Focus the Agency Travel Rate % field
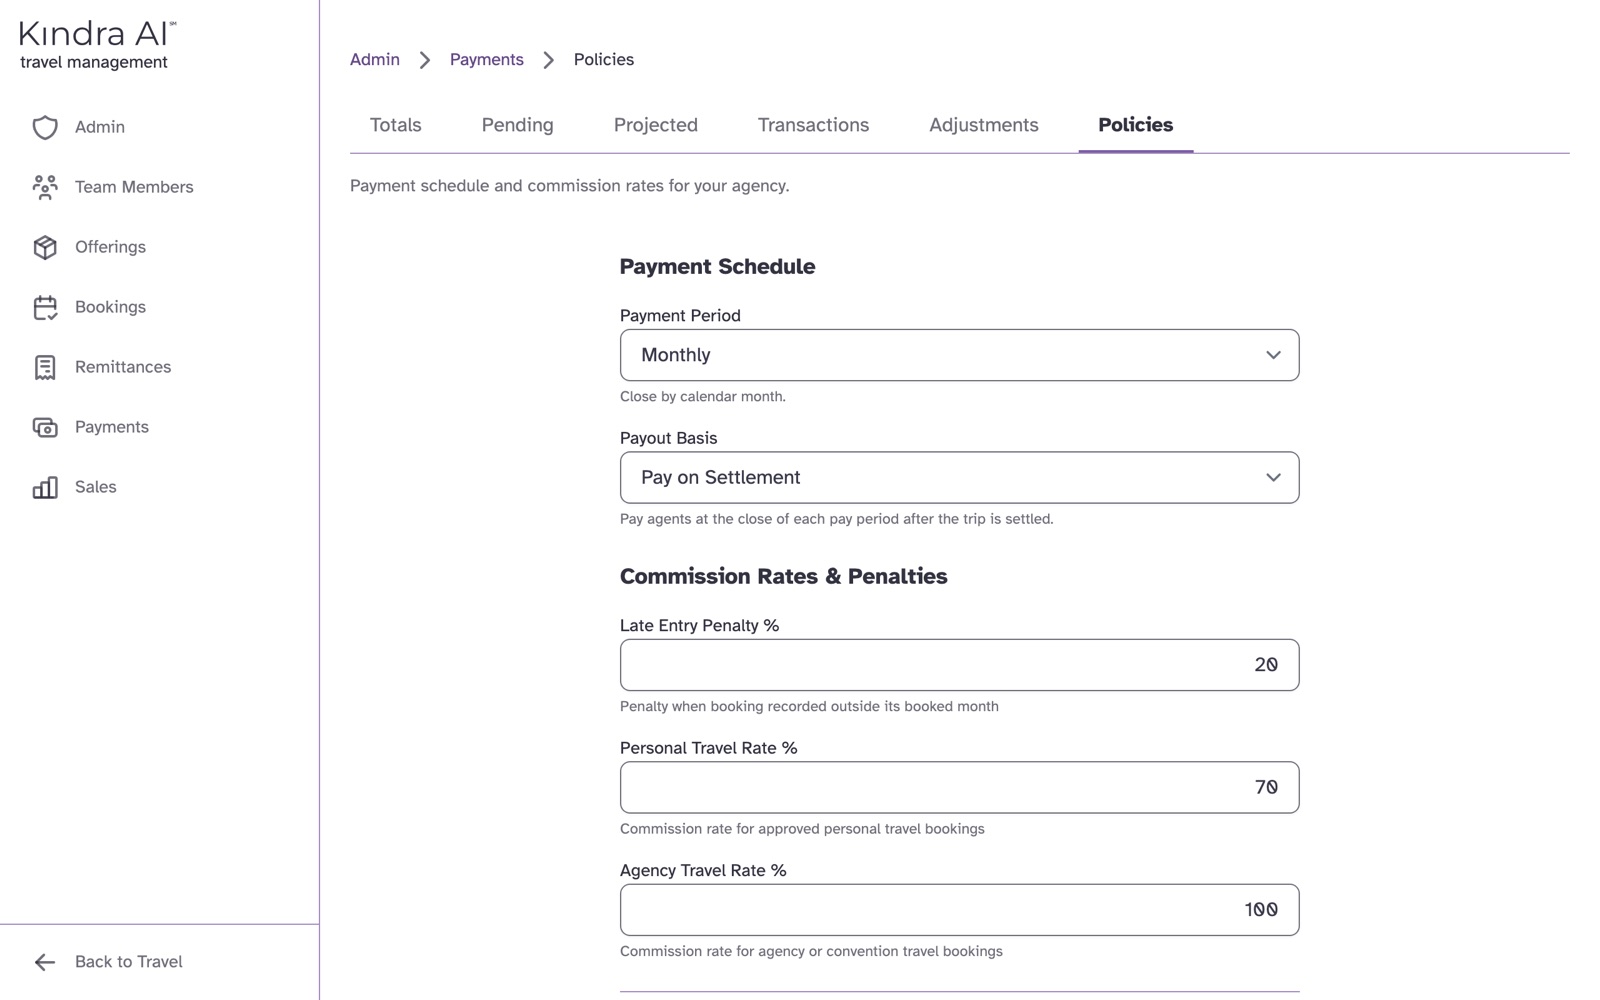The height and width of the screenshot is (1000, 1600). click(x=959, y=910)
